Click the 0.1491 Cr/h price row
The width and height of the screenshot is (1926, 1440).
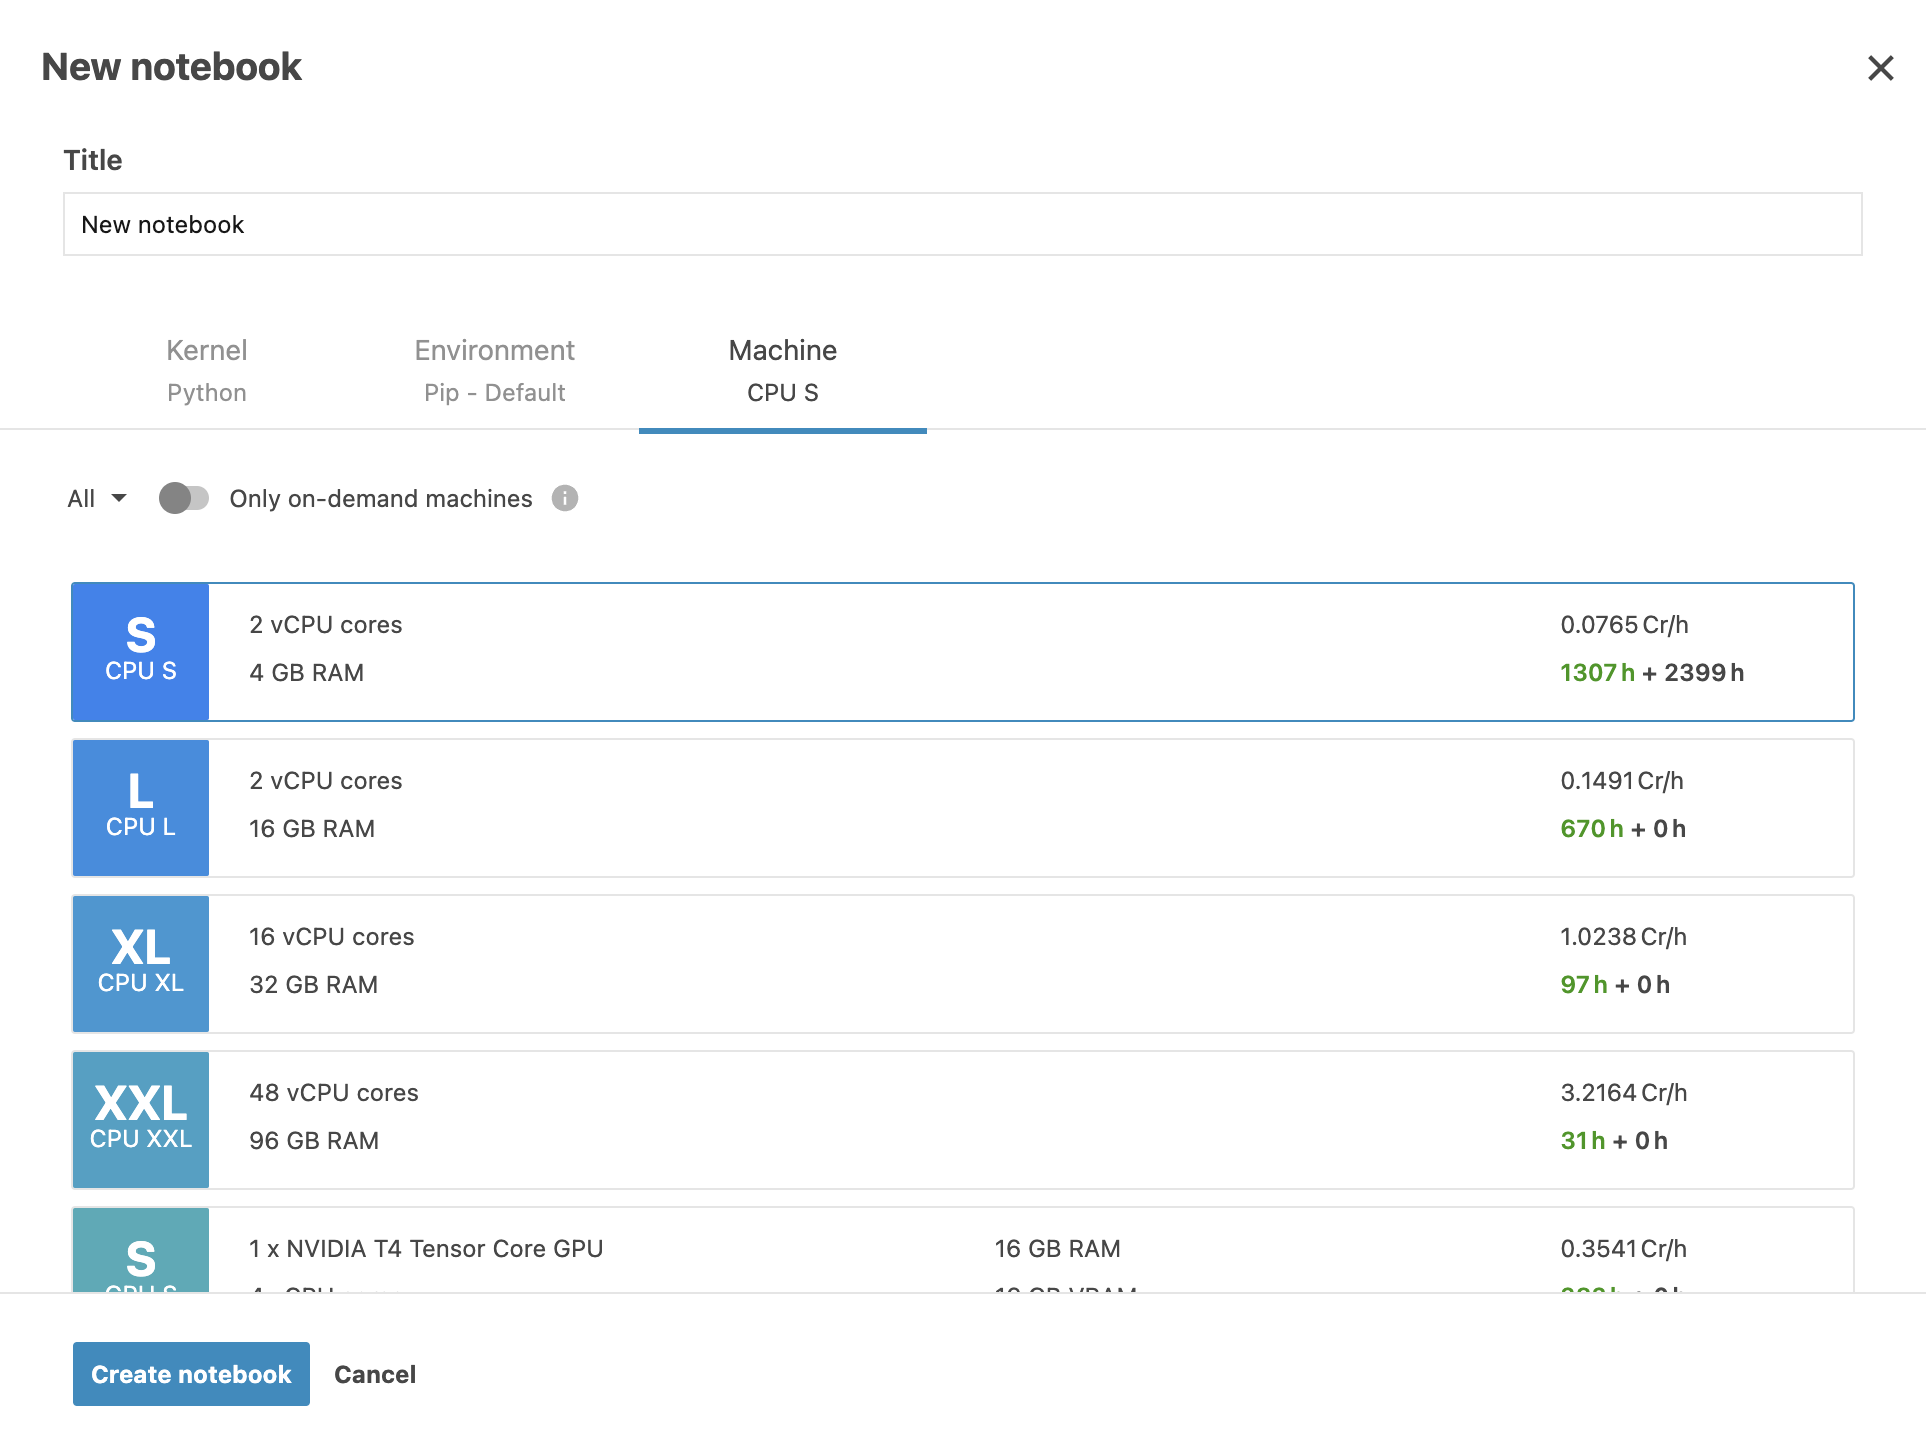click(1621, 781)
